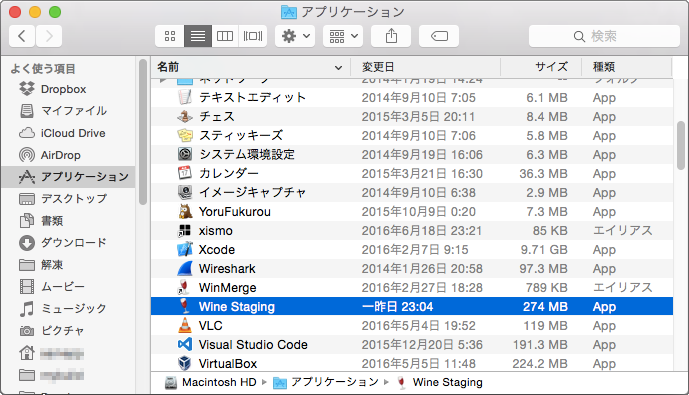
Task: Click the size 191.3 MB
Action: coord(540,344)
